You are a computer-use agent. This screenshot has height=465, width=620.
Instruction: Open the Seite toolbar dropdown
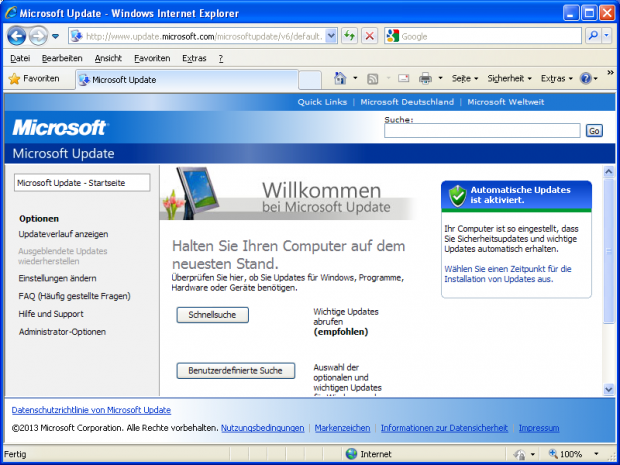click(x=465, y=79)
